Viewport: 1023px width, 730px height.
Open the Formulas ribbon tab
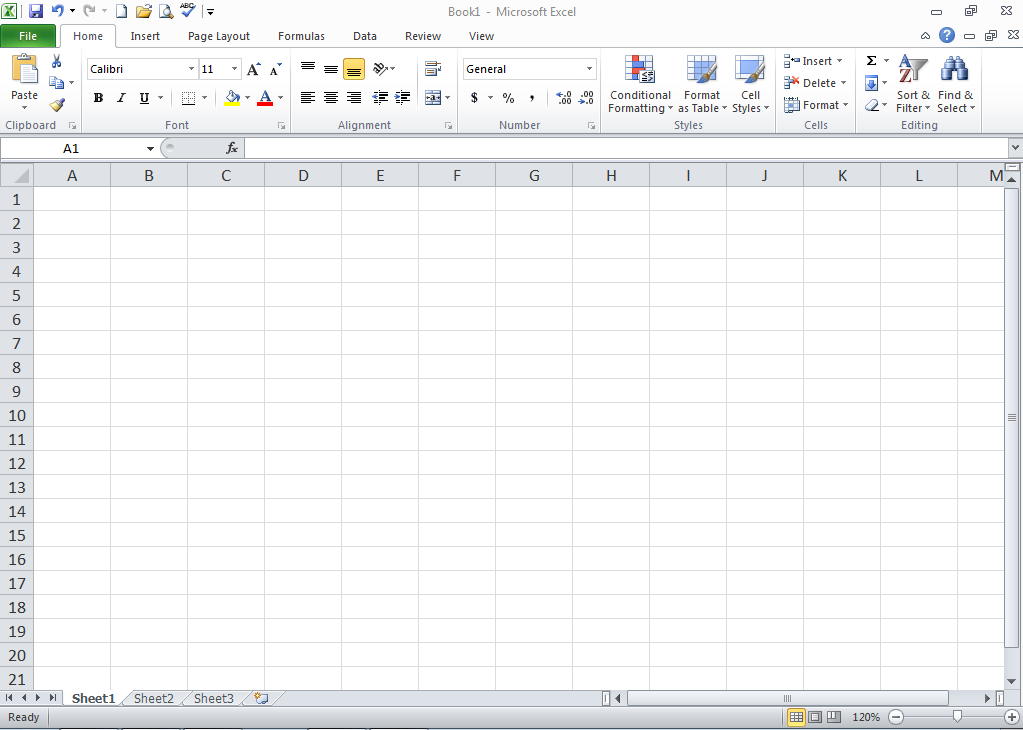coord(301,36)
